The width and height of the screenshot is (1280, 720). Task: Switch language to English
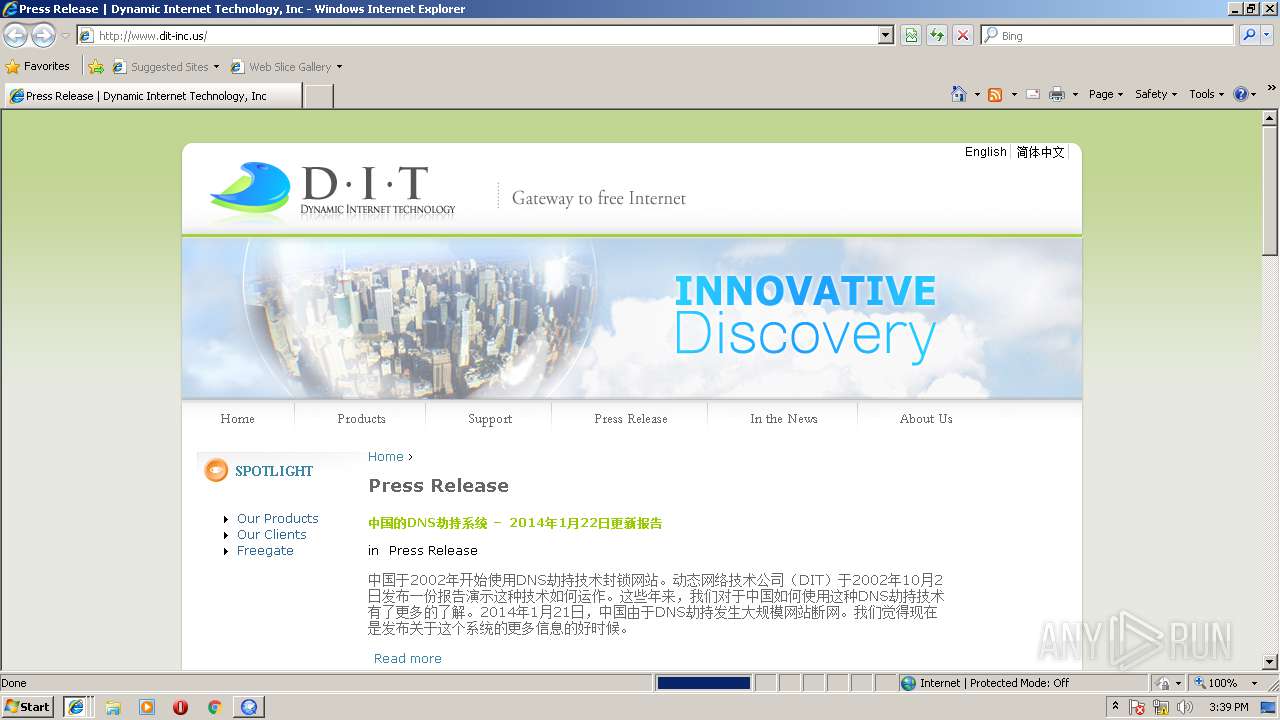[986, 152]
